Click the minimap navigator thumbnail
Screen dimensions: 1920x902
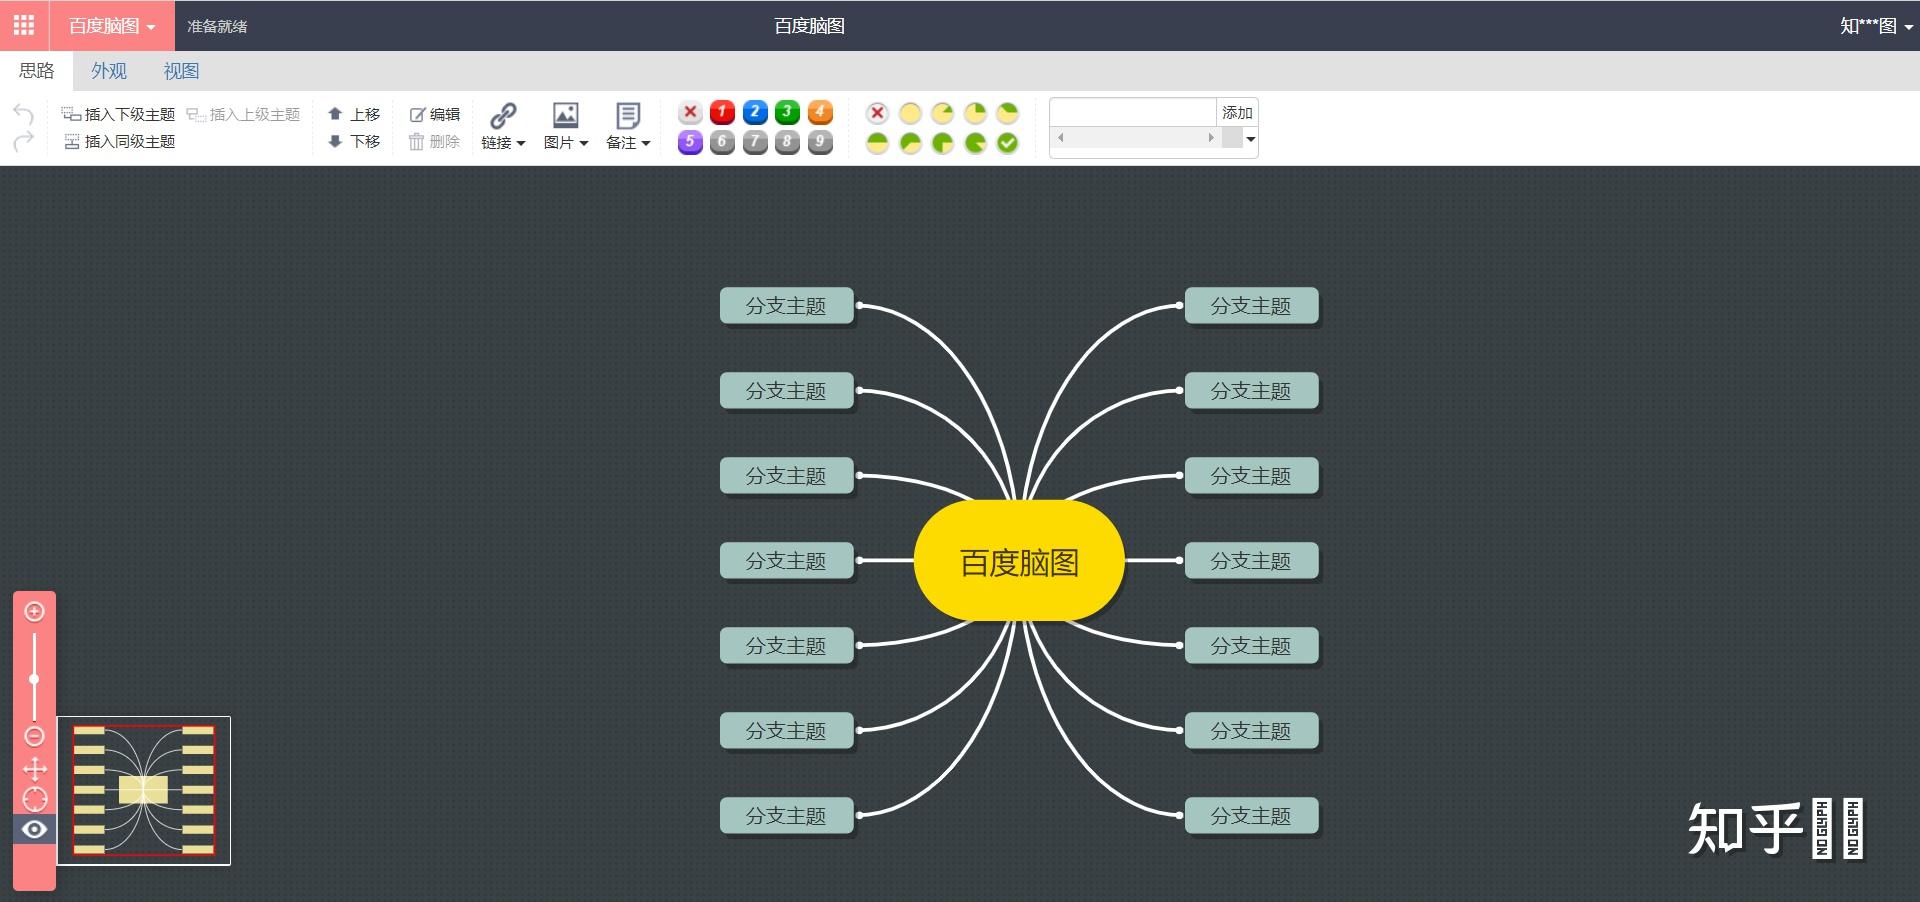pos(144,790)
